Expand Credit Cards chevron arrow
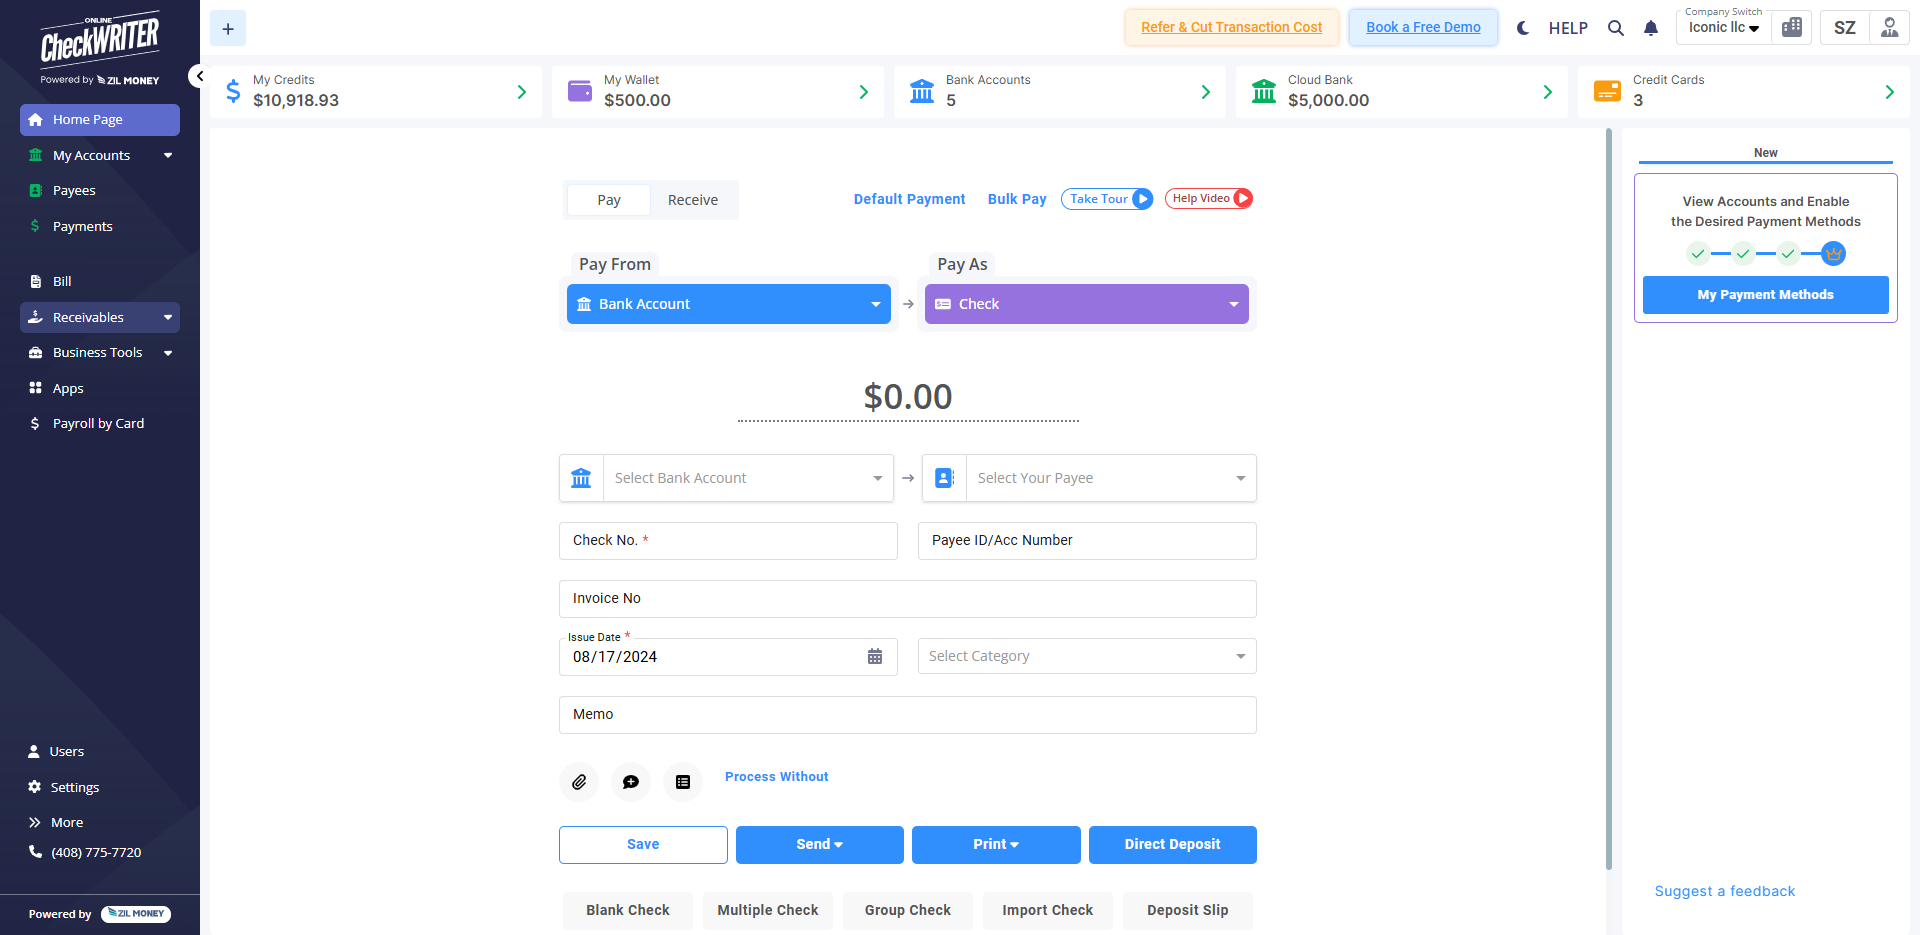The width and height of the screenshot is (1920, 935). coord(1890,92)
